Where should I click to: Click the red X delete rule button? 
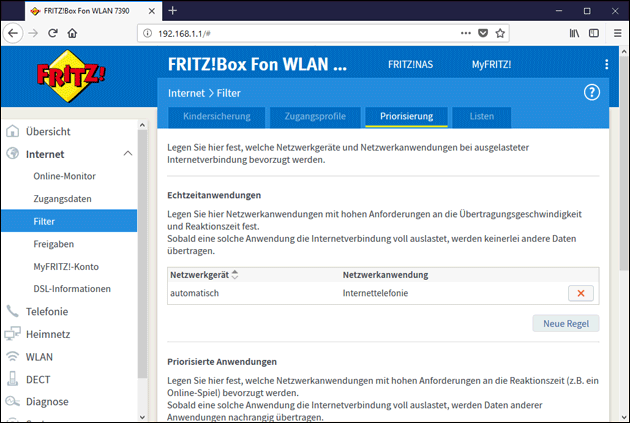point(580,293)
